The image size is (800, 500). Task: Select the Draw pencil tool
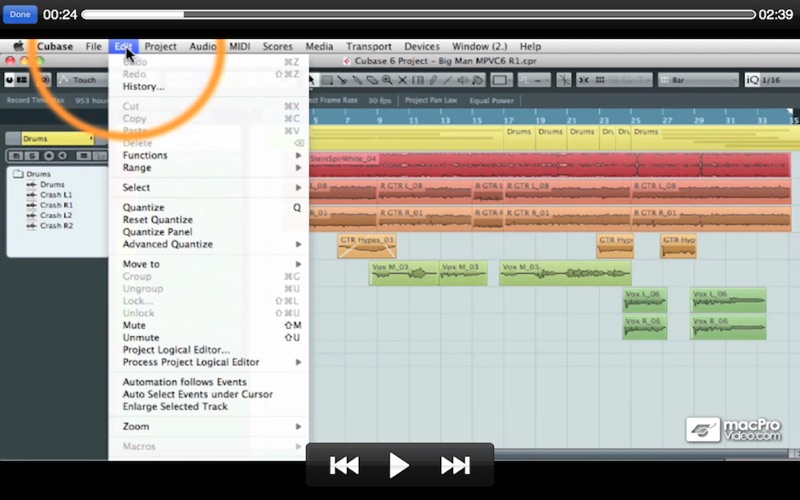(433, 80)
